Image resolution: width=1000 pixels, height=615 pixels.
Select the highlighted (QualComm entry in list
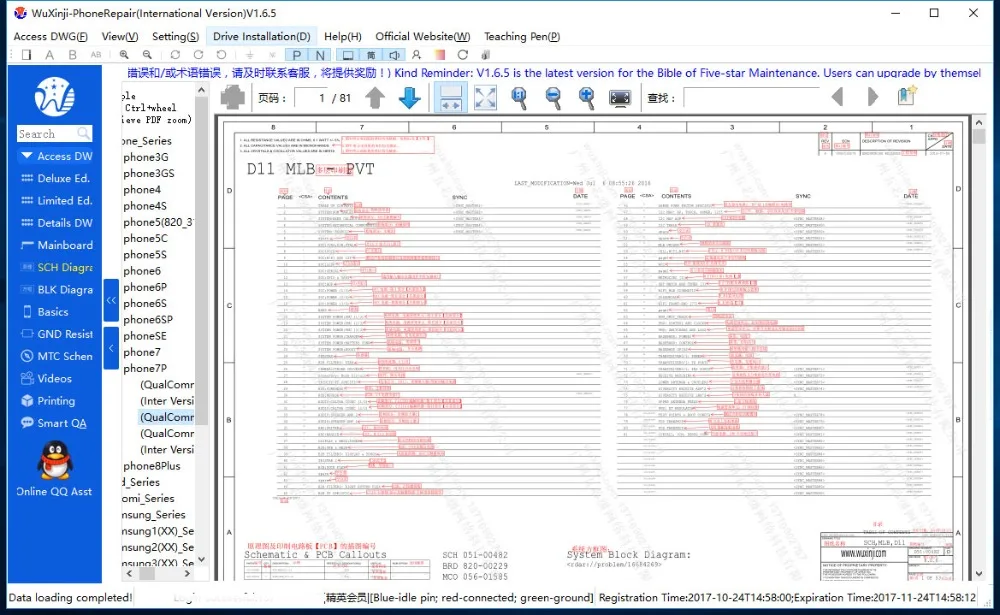[x=166, y=417]
